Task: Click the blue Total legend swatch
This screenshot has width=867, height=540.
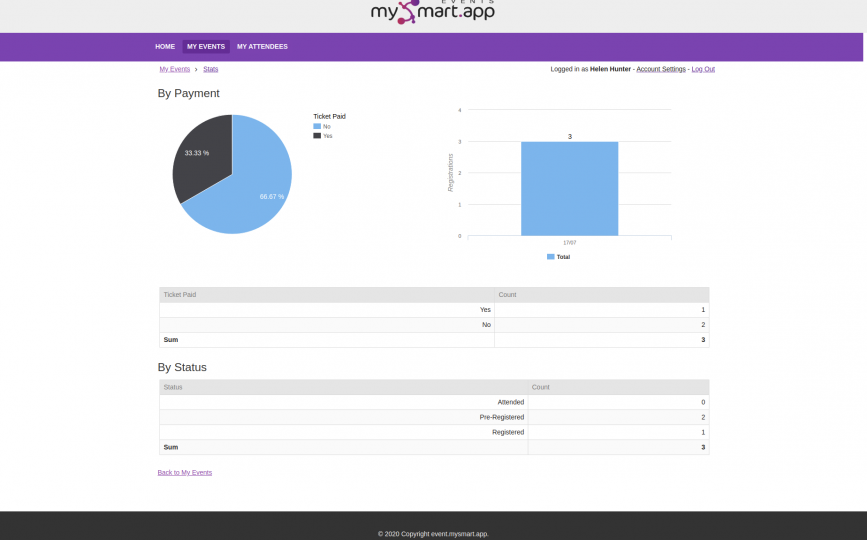Action: pos(550,257)
